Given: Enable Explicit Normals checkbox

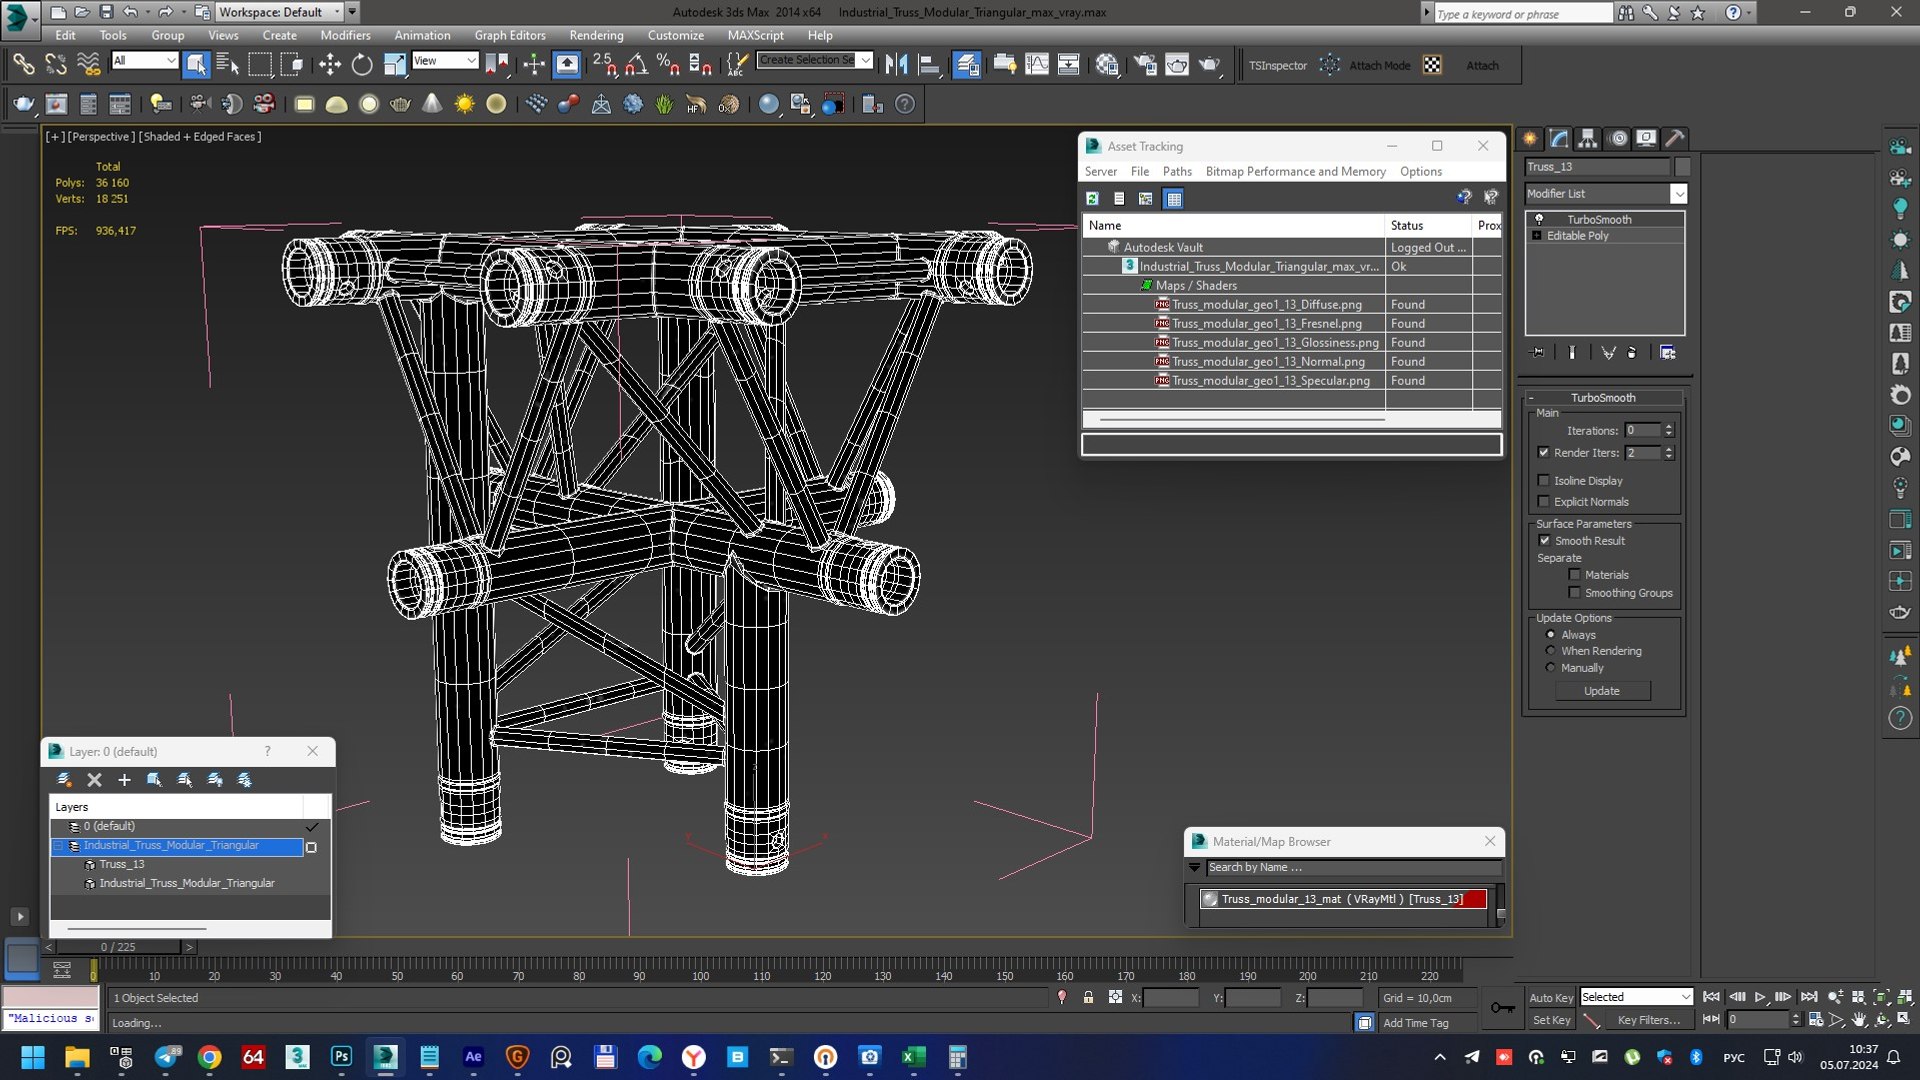Looking at the screenshot, I should pos(1544,502).
